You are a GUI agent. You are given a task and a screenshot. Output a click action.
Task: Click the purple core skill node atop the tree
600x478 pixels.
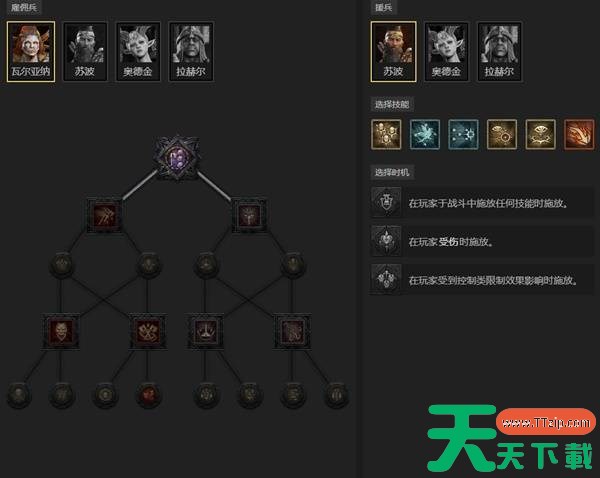pyautogui.click(x=177, y=158)
